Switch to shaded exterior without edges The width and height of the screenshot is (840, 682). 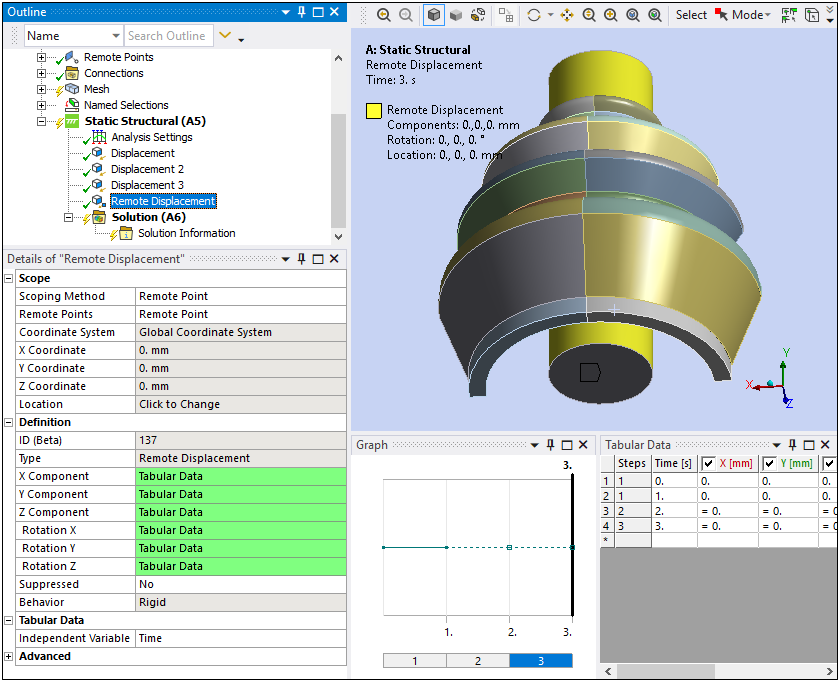[456, 15]
